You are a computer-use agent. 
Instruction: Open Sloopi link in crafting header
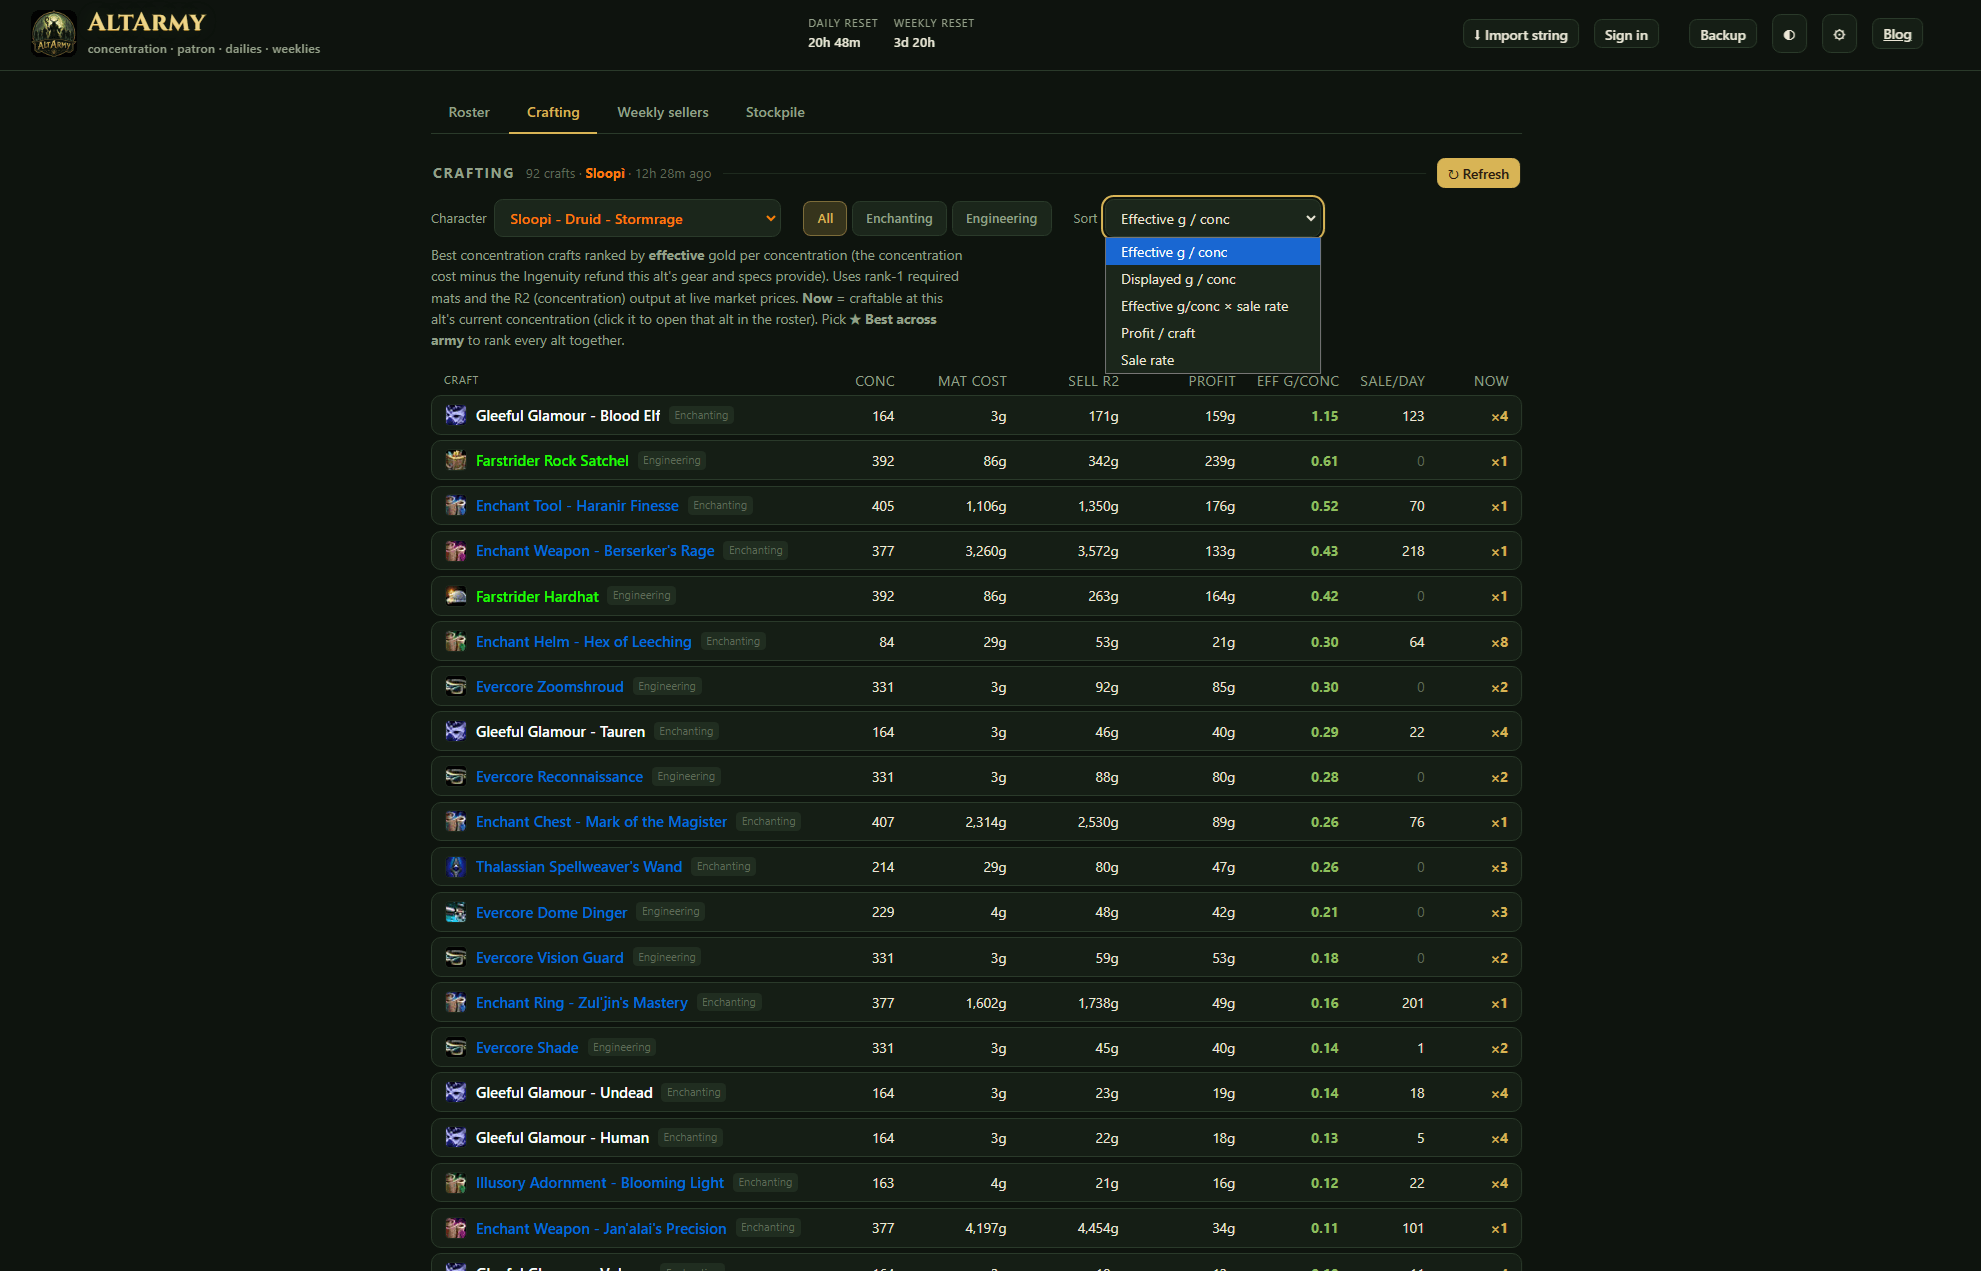point(605,173)
